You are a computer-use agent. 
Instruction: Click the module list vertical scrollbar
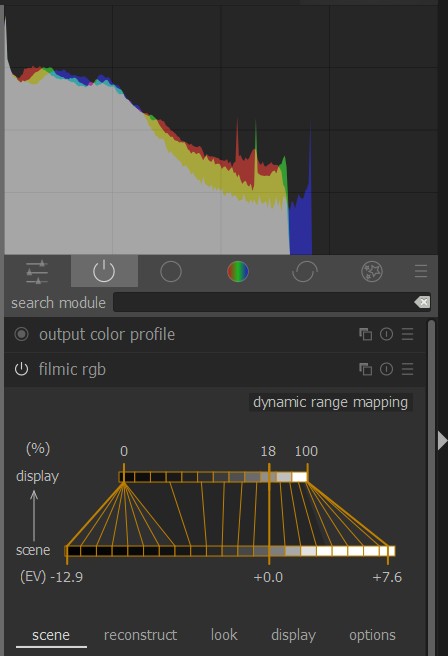point(432,488)
